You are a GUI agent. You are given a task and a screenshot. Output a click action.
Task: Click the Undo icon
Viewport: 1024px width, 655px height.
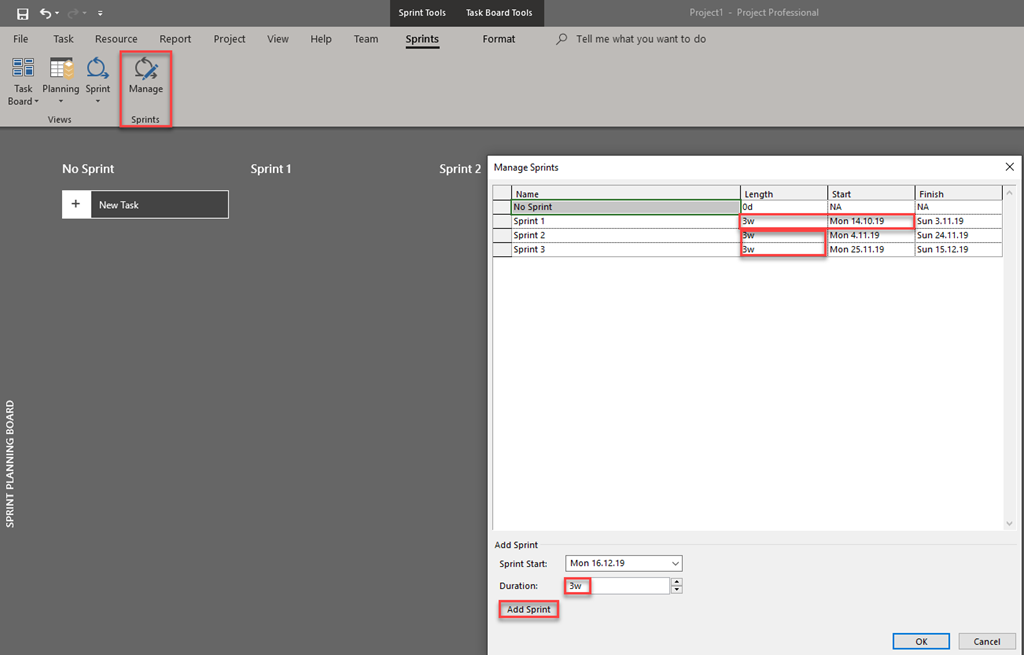pos(48,13)
